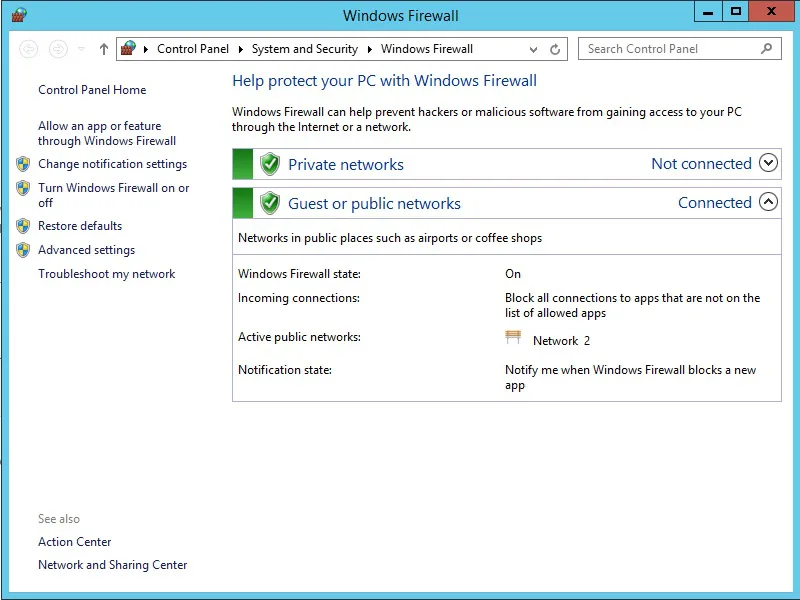Open Advanced settings link
This screenshot has width=800, height=600.
coord(86,250)
